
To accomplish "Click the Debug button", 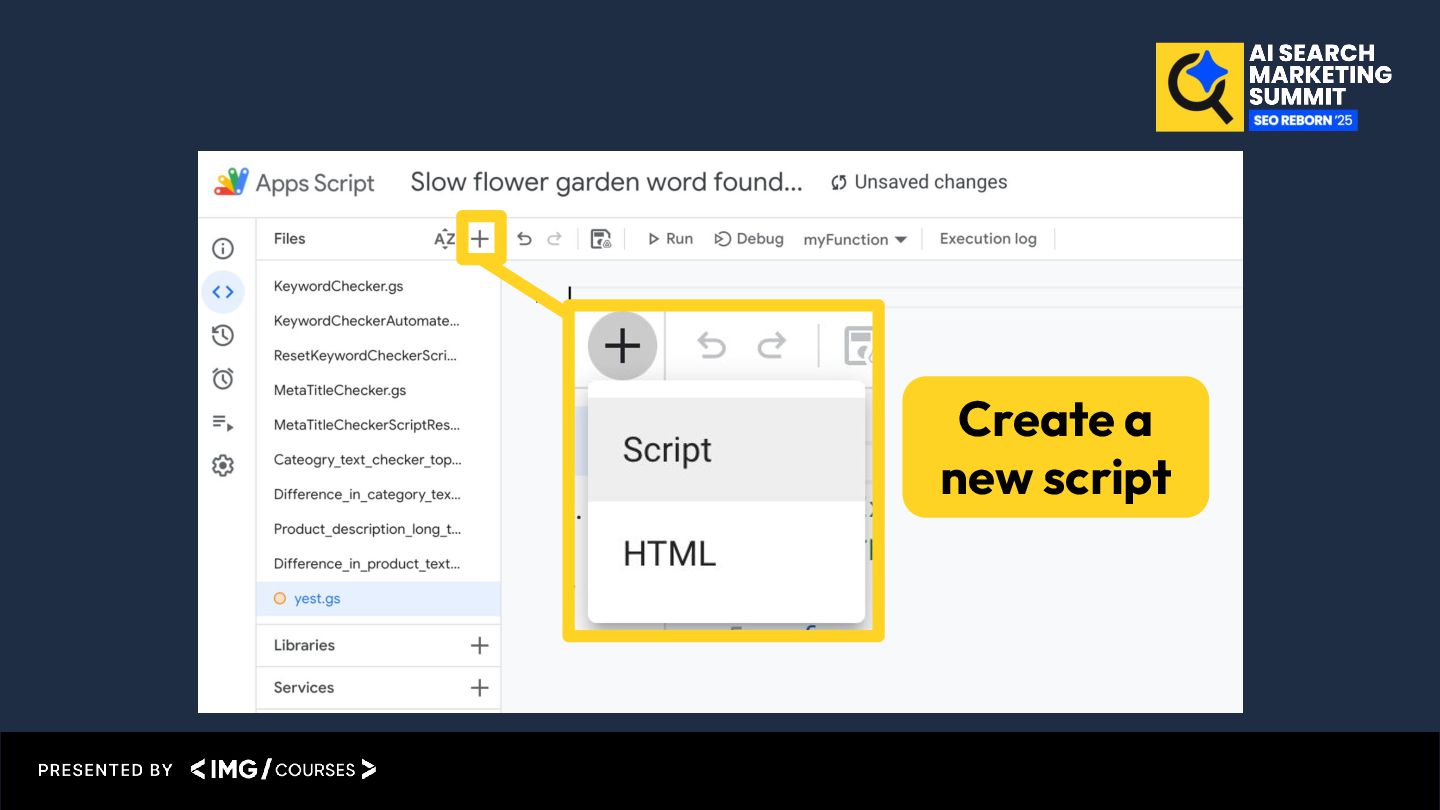I will [749, 239].
